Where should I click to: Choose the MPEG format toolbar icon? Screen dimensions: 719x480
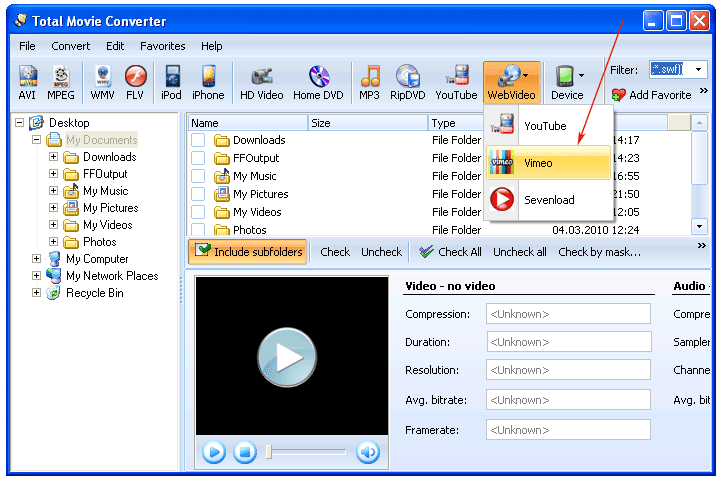point(61,83)
